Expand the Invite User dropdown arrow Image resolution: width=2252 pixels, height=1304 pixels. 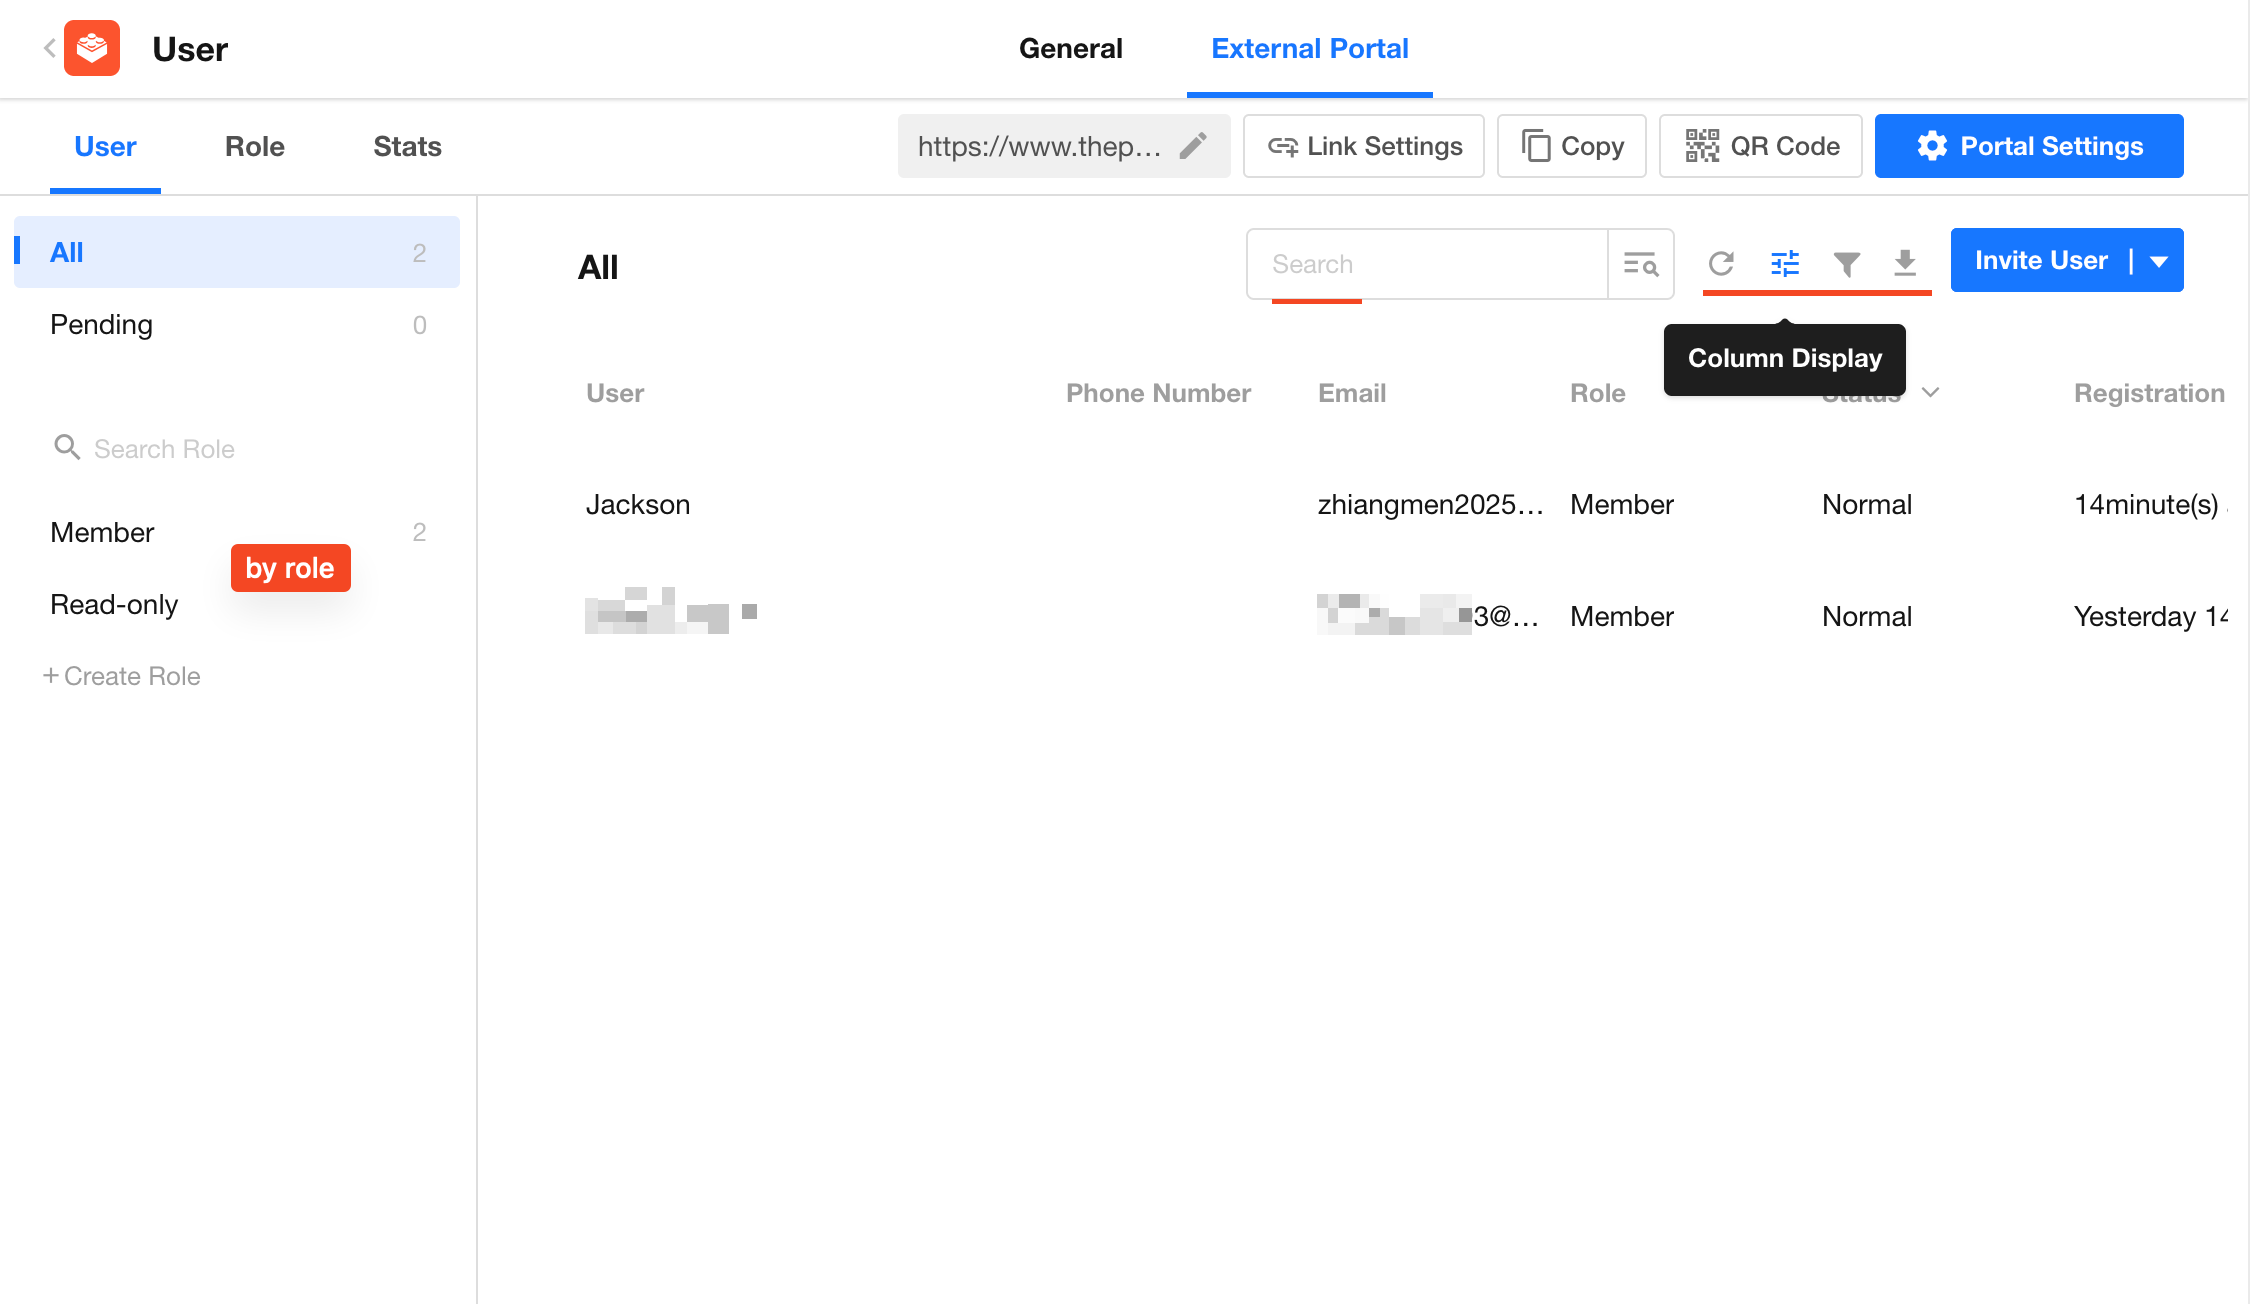click(x=2159, y=261)
